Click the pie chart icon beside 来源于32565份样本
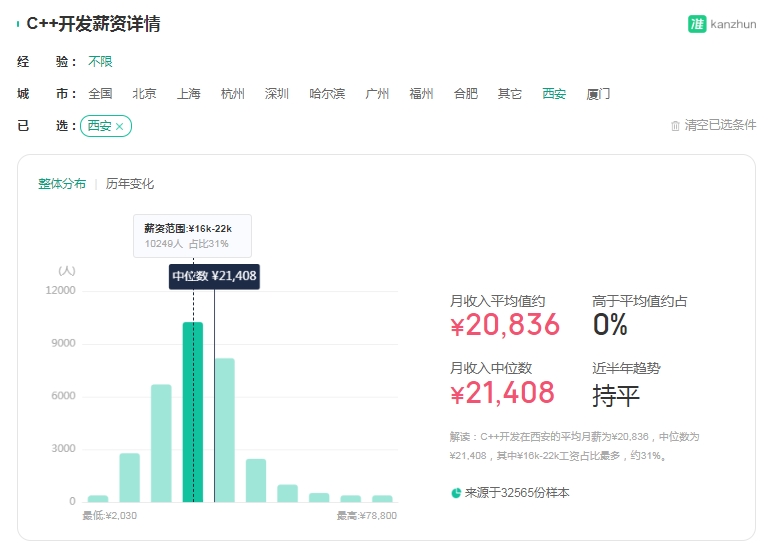This screenshot has height=557, width=776. pos(456,493)
